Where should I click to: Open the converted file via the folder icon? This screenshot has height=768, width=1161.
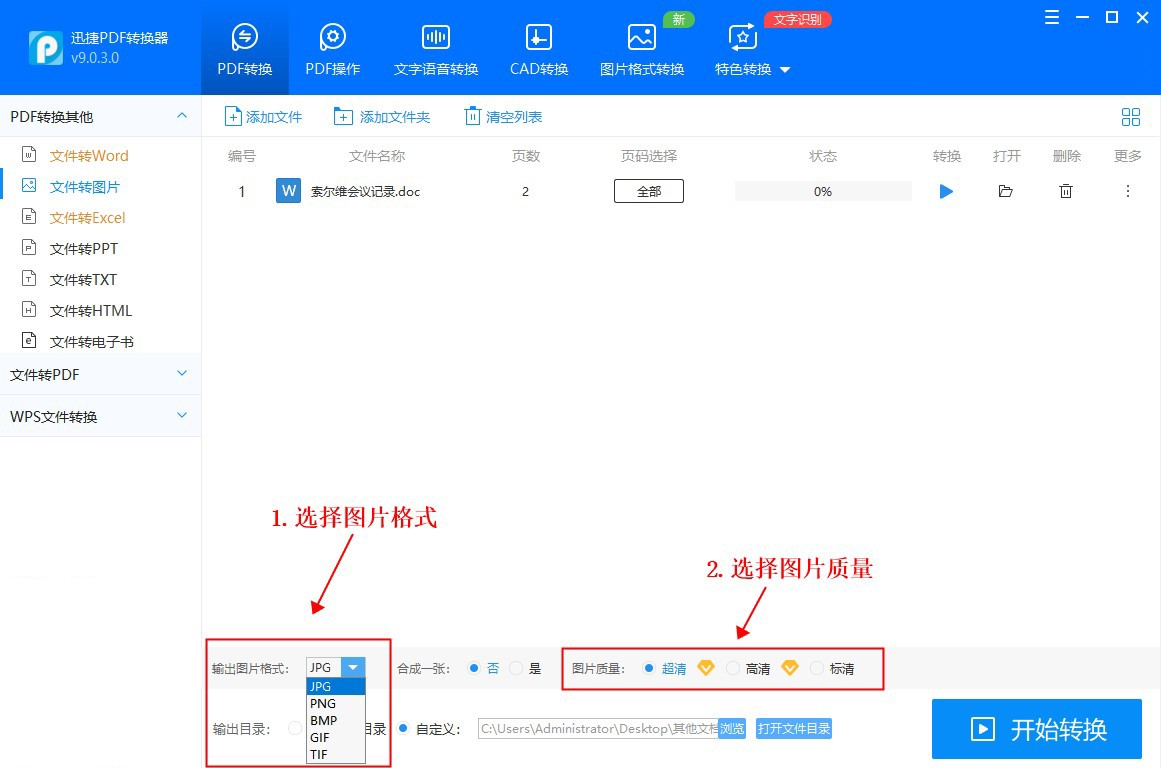click(1006, 191)
